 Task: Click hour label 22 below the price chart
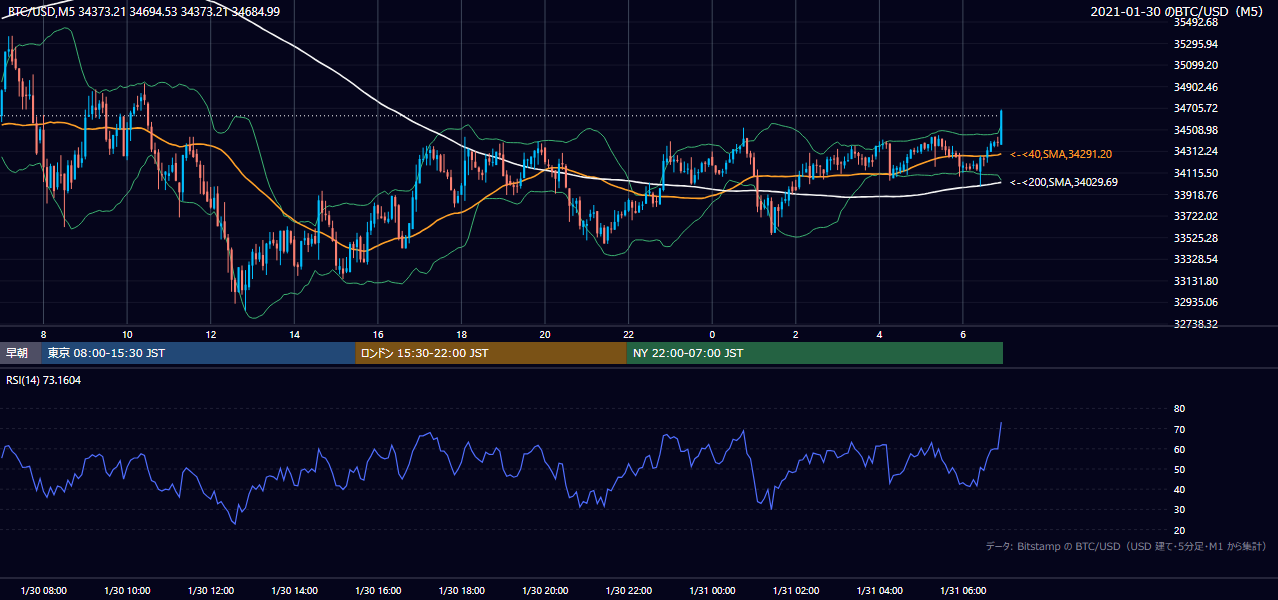point(629,334)
